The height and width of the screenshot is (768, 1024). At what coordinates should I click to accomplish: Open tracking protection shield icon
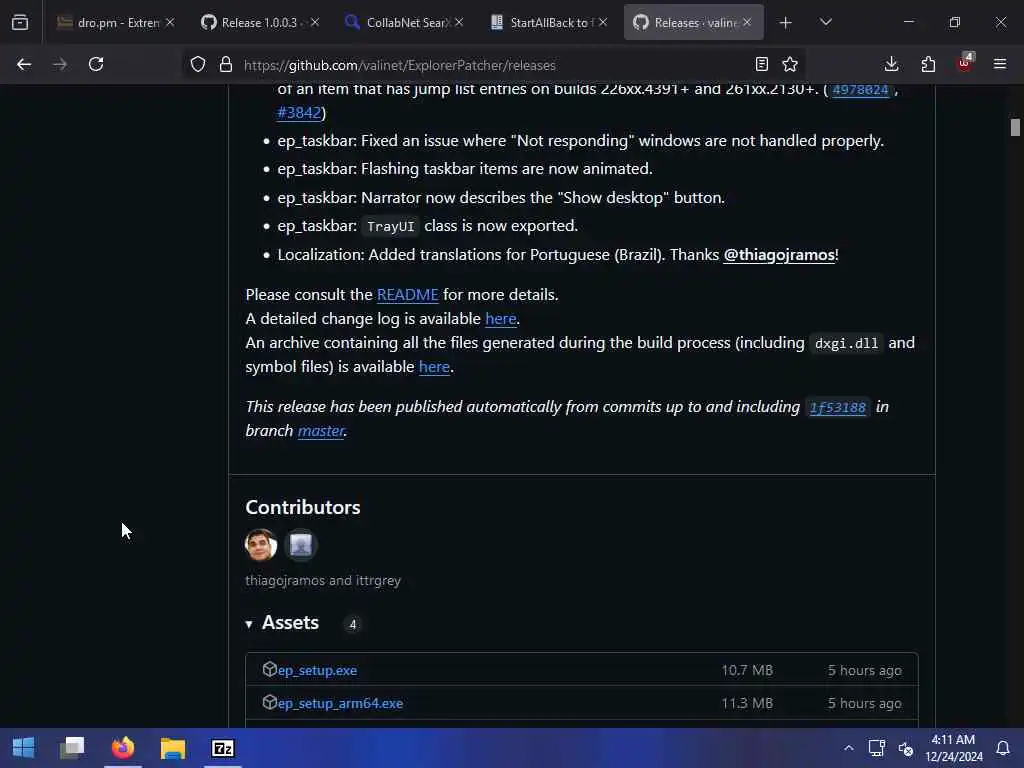click(x=198, y=64)
